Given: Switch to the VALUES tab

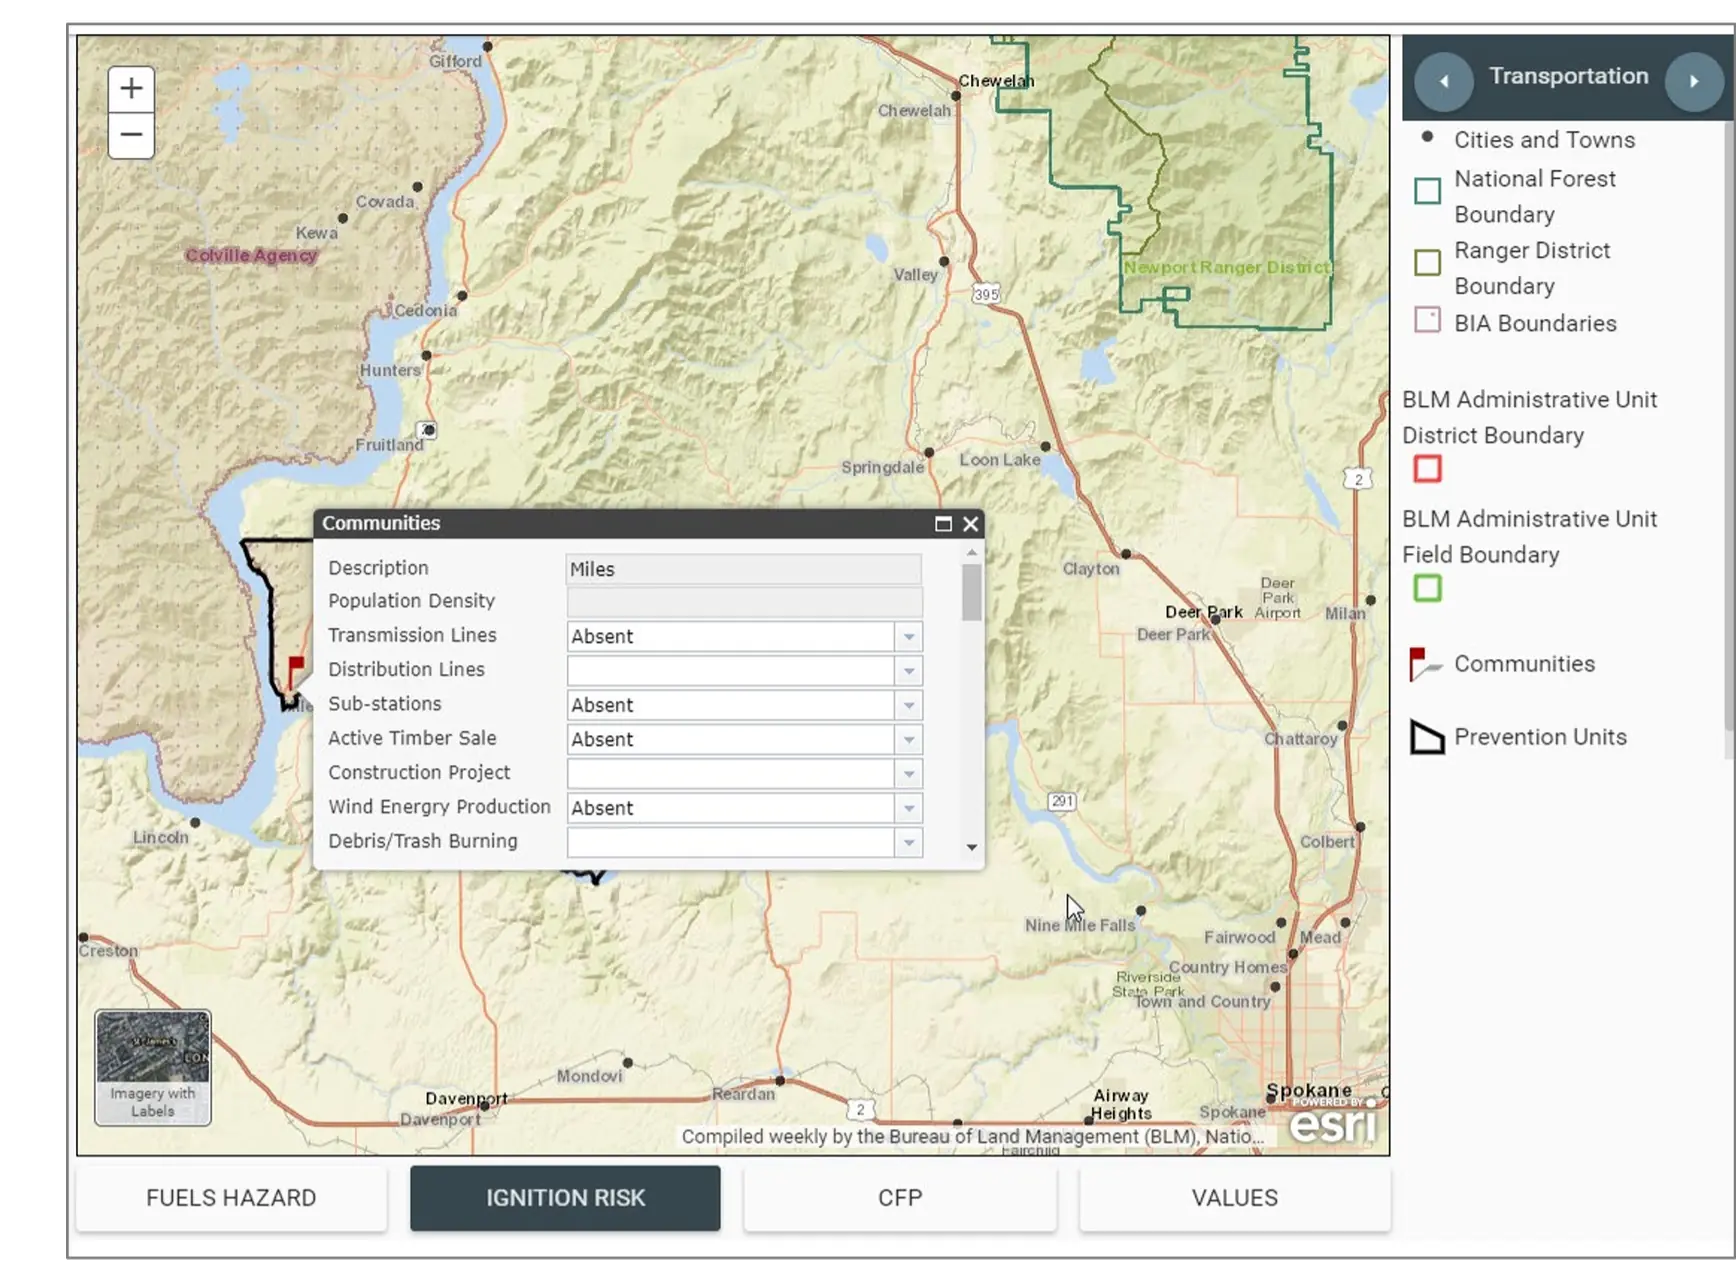Looking at the screenshot, I should tap(1234, 1198).
